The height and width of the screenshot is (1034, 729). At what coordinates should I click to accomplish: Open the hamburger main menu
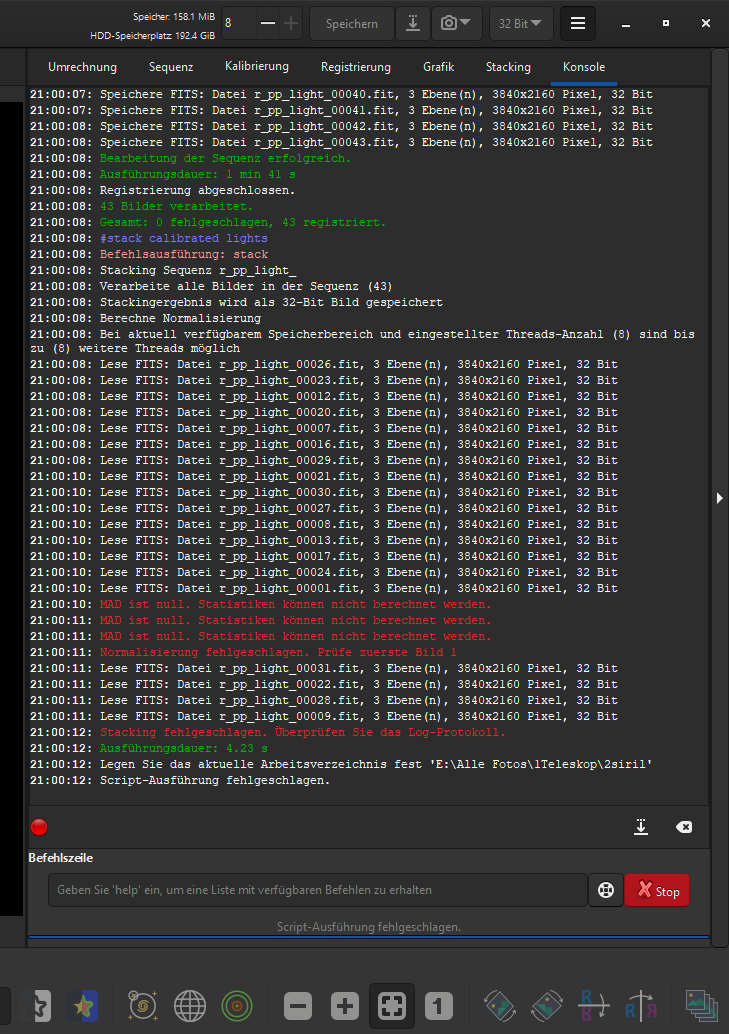pyautogui.click(x=577, y=24)
